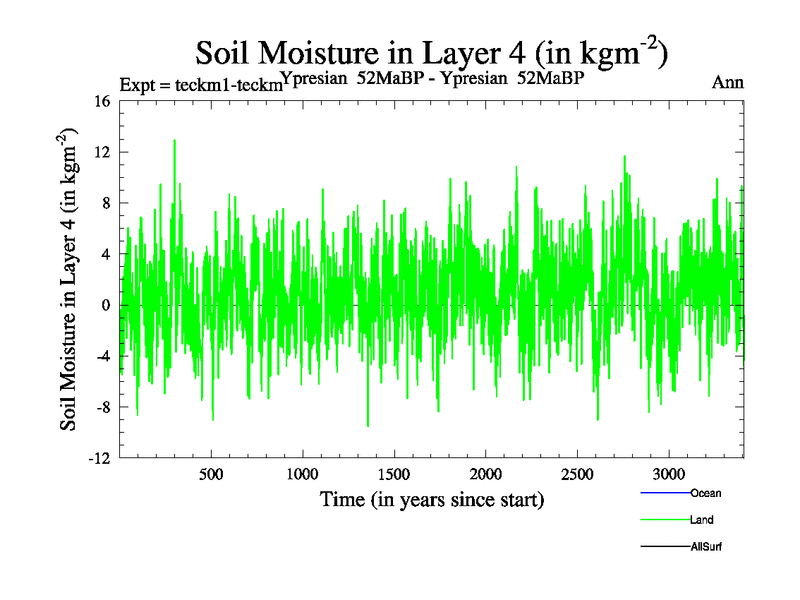Click the plot title Soil Moisture in Layer 4

[431, 52]
